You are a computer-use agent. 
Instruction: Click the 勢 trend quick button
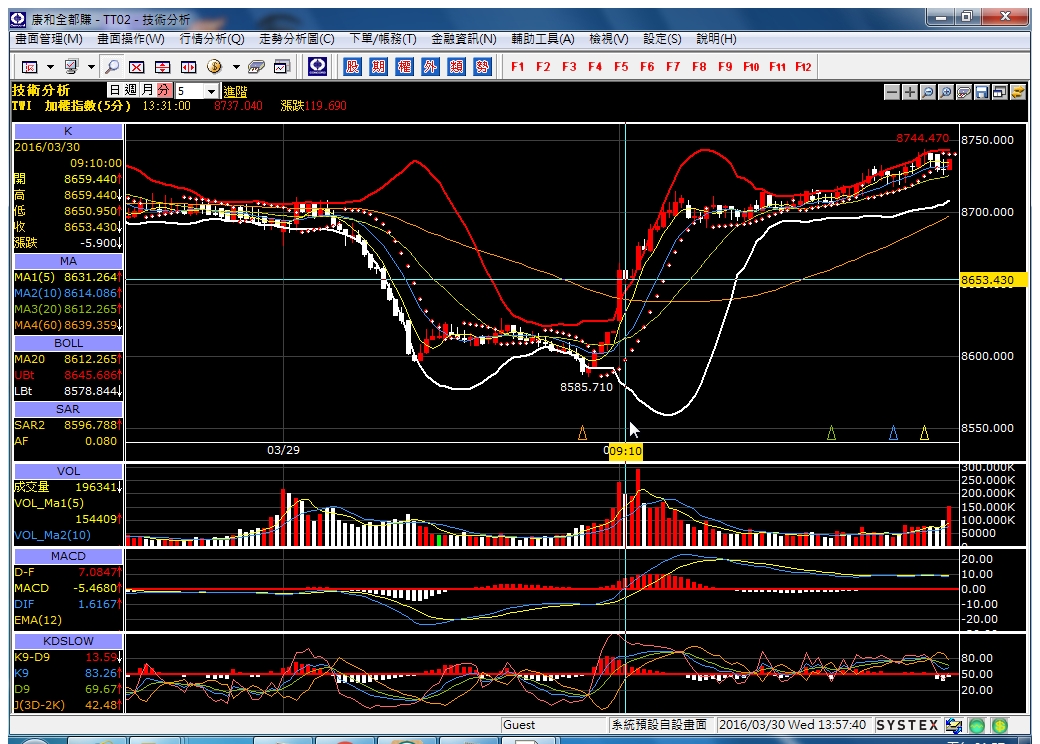coord(482,66)
